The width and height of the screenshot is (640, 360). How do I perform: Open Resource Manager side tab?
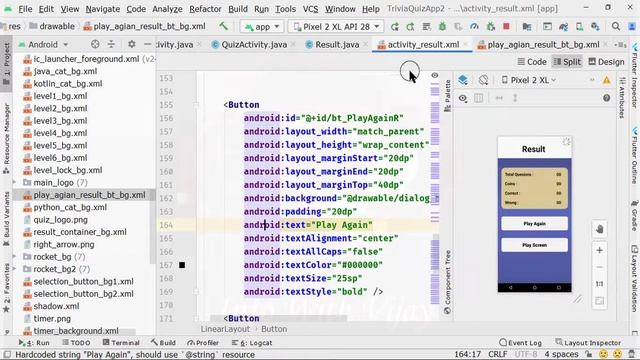pos(6,139)
